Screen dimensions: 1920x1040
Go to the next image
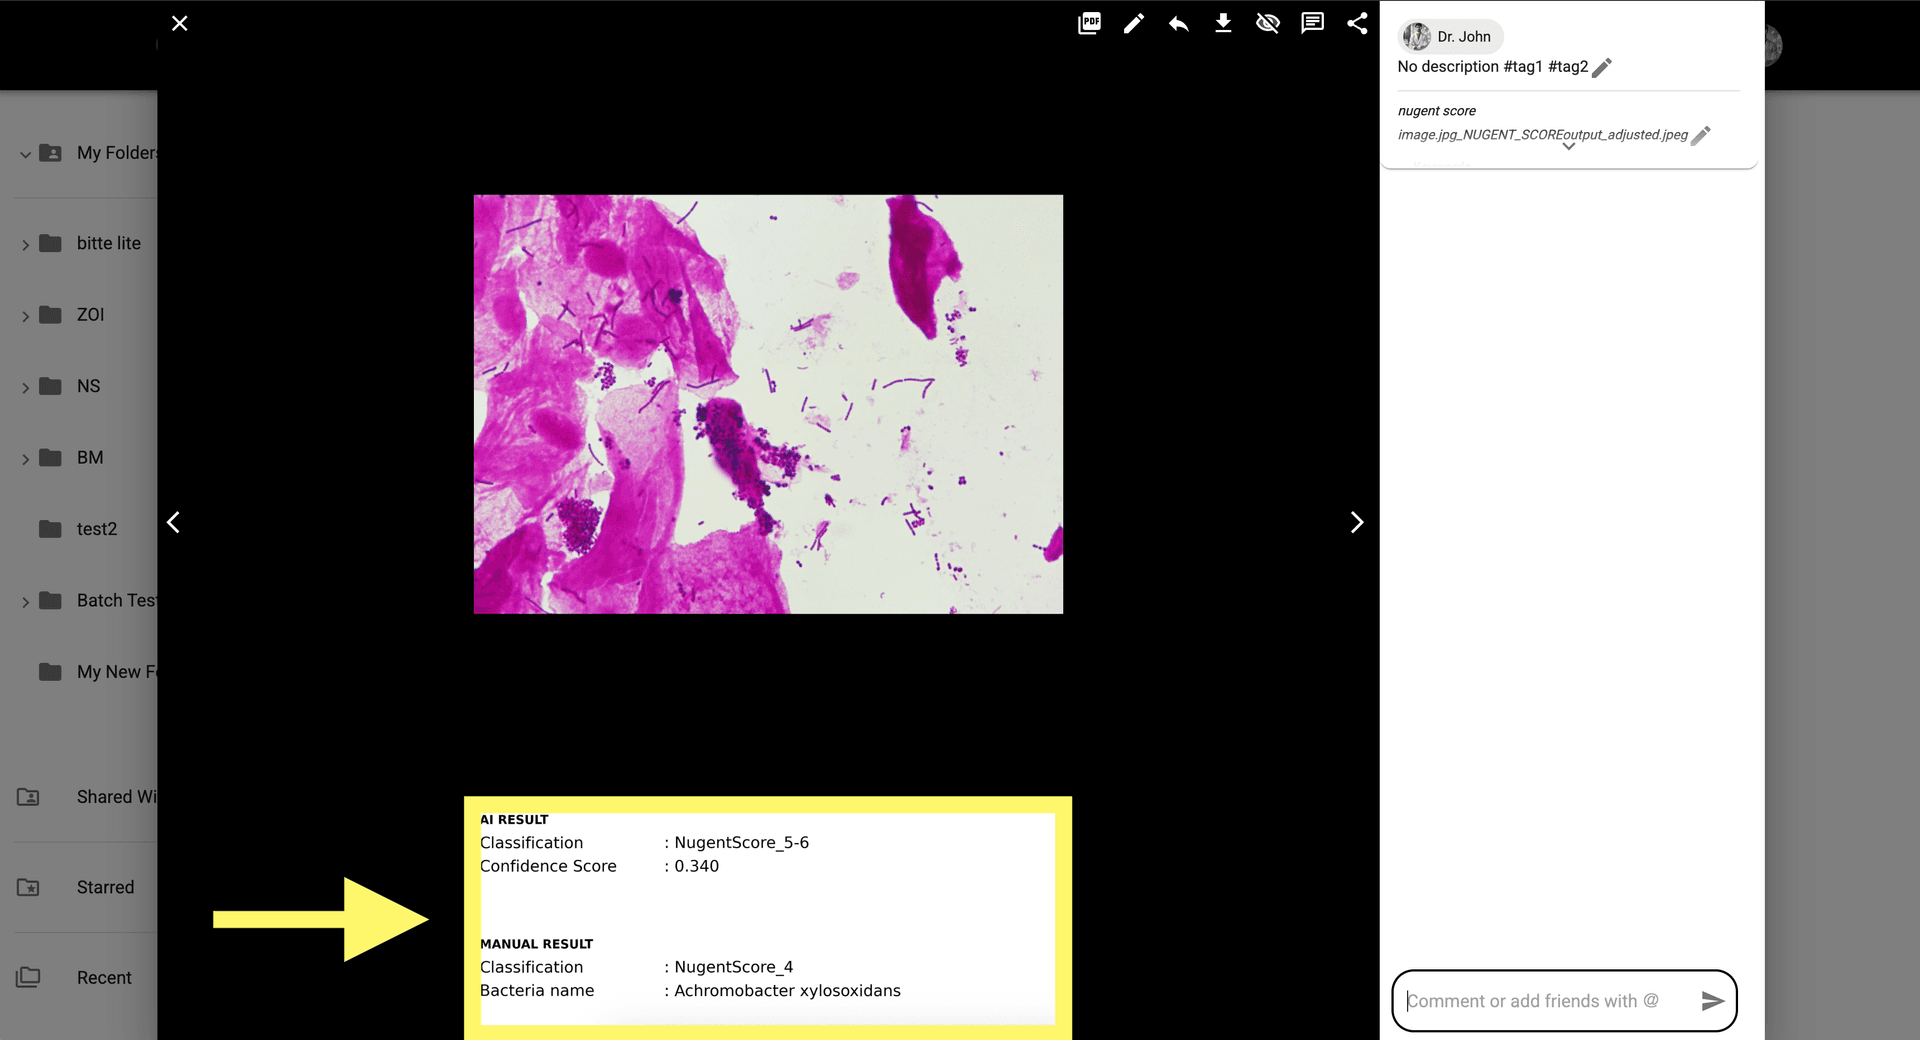click(x=1356, y=522)
